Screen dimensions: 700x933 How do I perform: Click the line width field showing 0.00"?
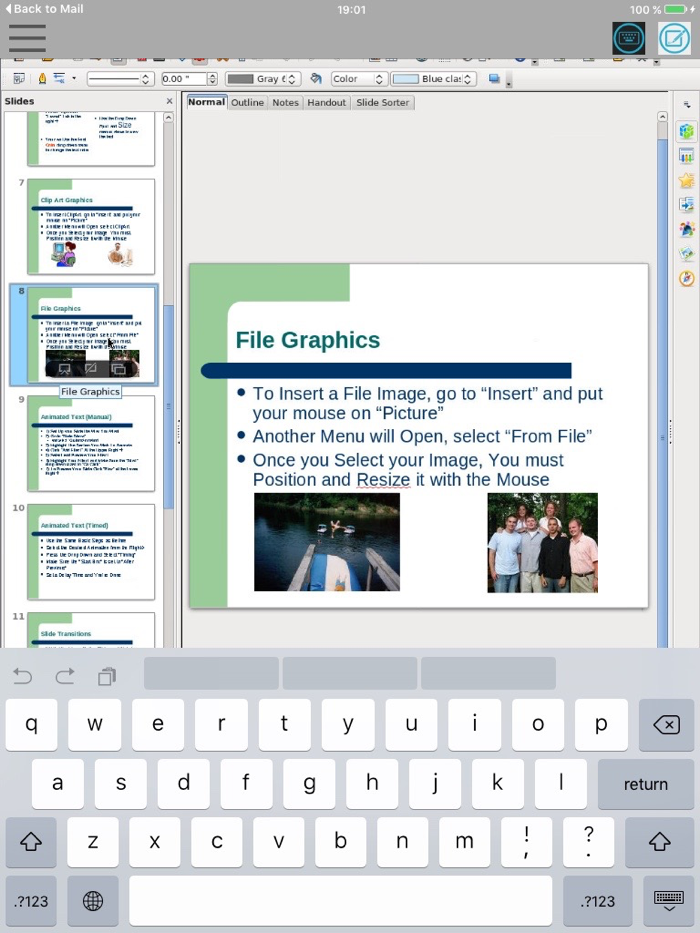(183, 79)
